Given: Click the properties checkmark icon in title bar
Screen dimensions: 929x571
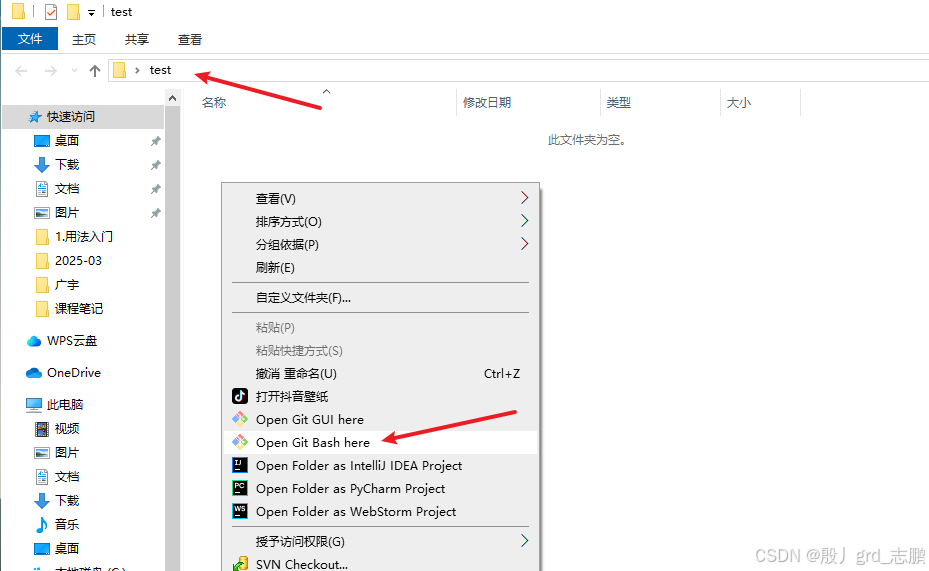Looking at the screenshot, I should 51,11.
